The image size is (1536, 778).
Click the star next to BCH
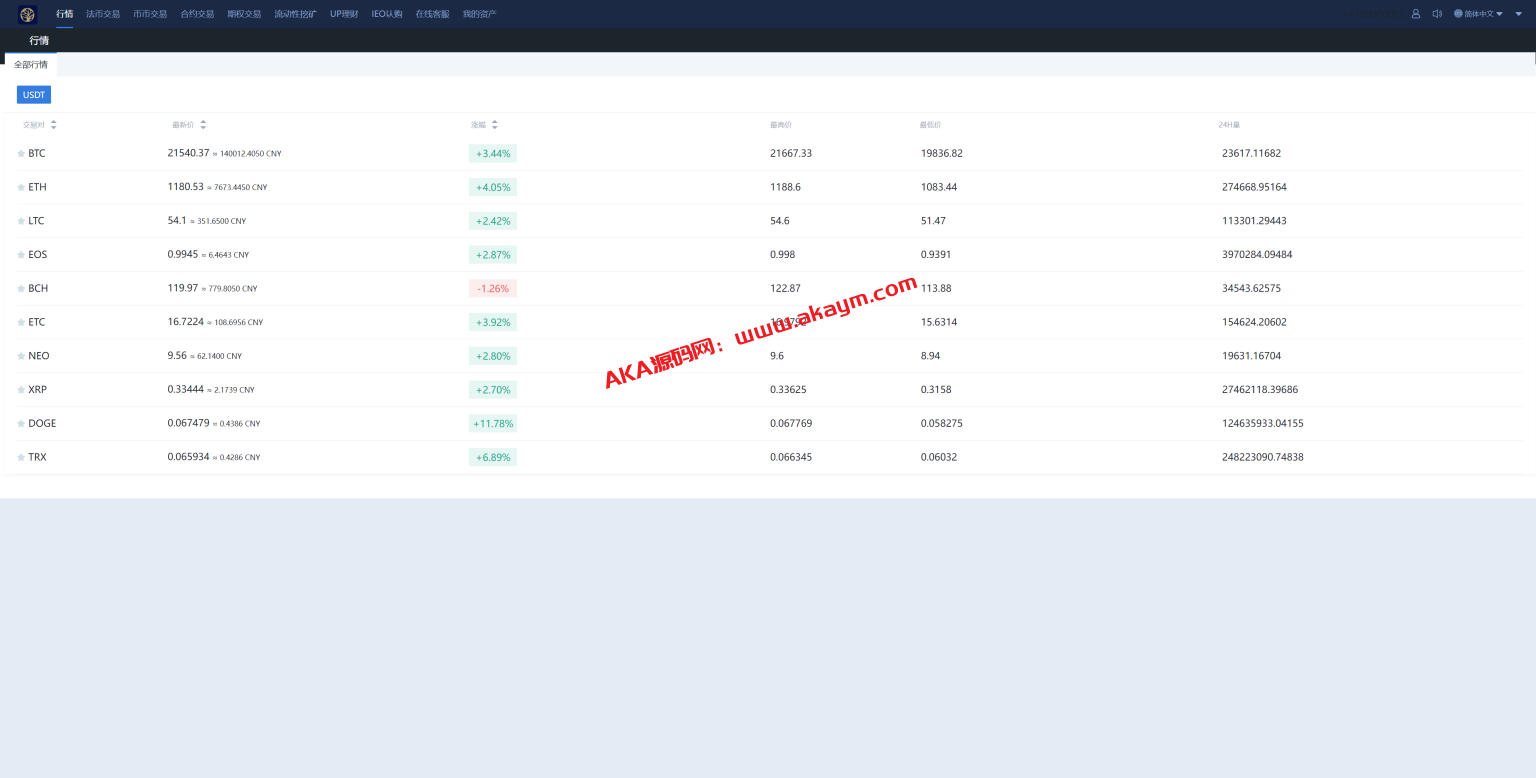click(x=21, y=289)
